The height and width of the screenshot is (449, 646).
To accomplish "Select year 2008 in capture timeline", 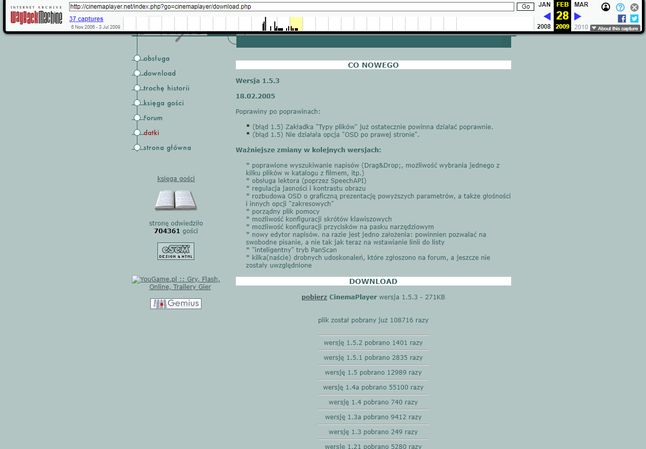I will pos(544,26).
